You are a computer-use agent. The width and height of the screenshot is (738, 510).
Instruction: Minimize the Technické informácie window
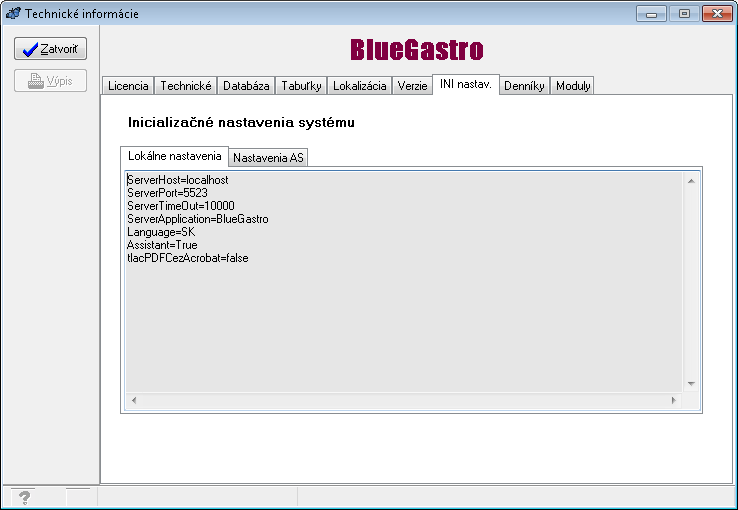click(x=651, y=13)
